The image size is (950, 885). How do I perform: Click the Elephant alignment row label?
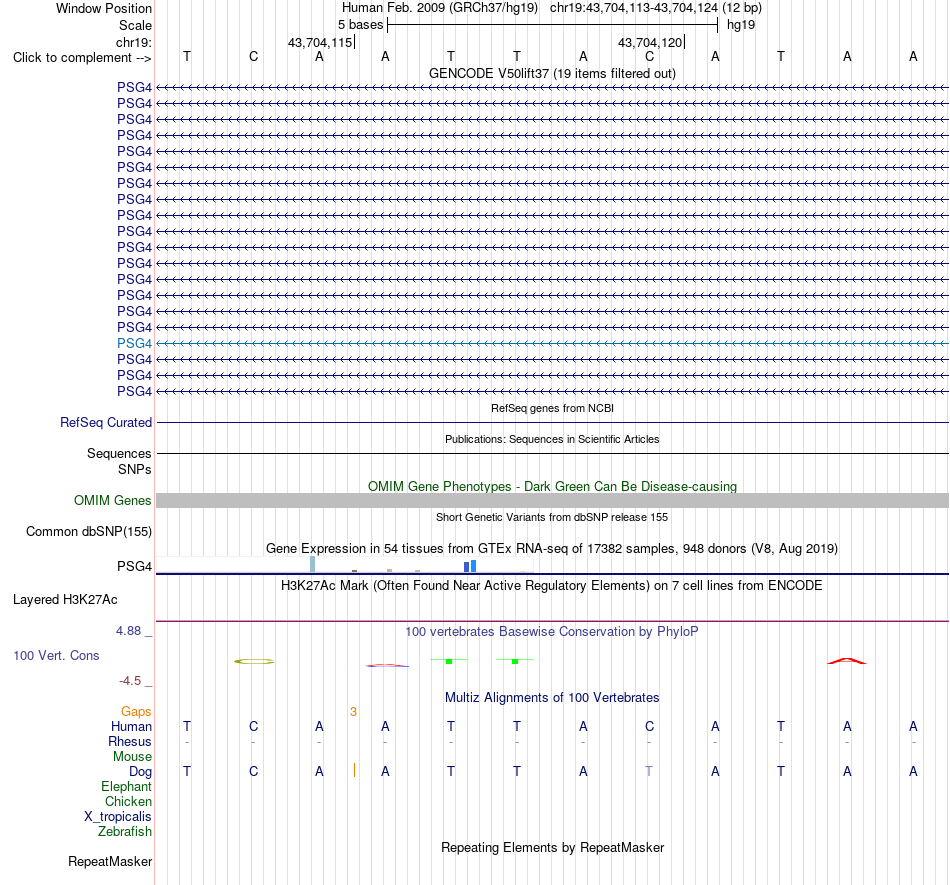(126, 786)
